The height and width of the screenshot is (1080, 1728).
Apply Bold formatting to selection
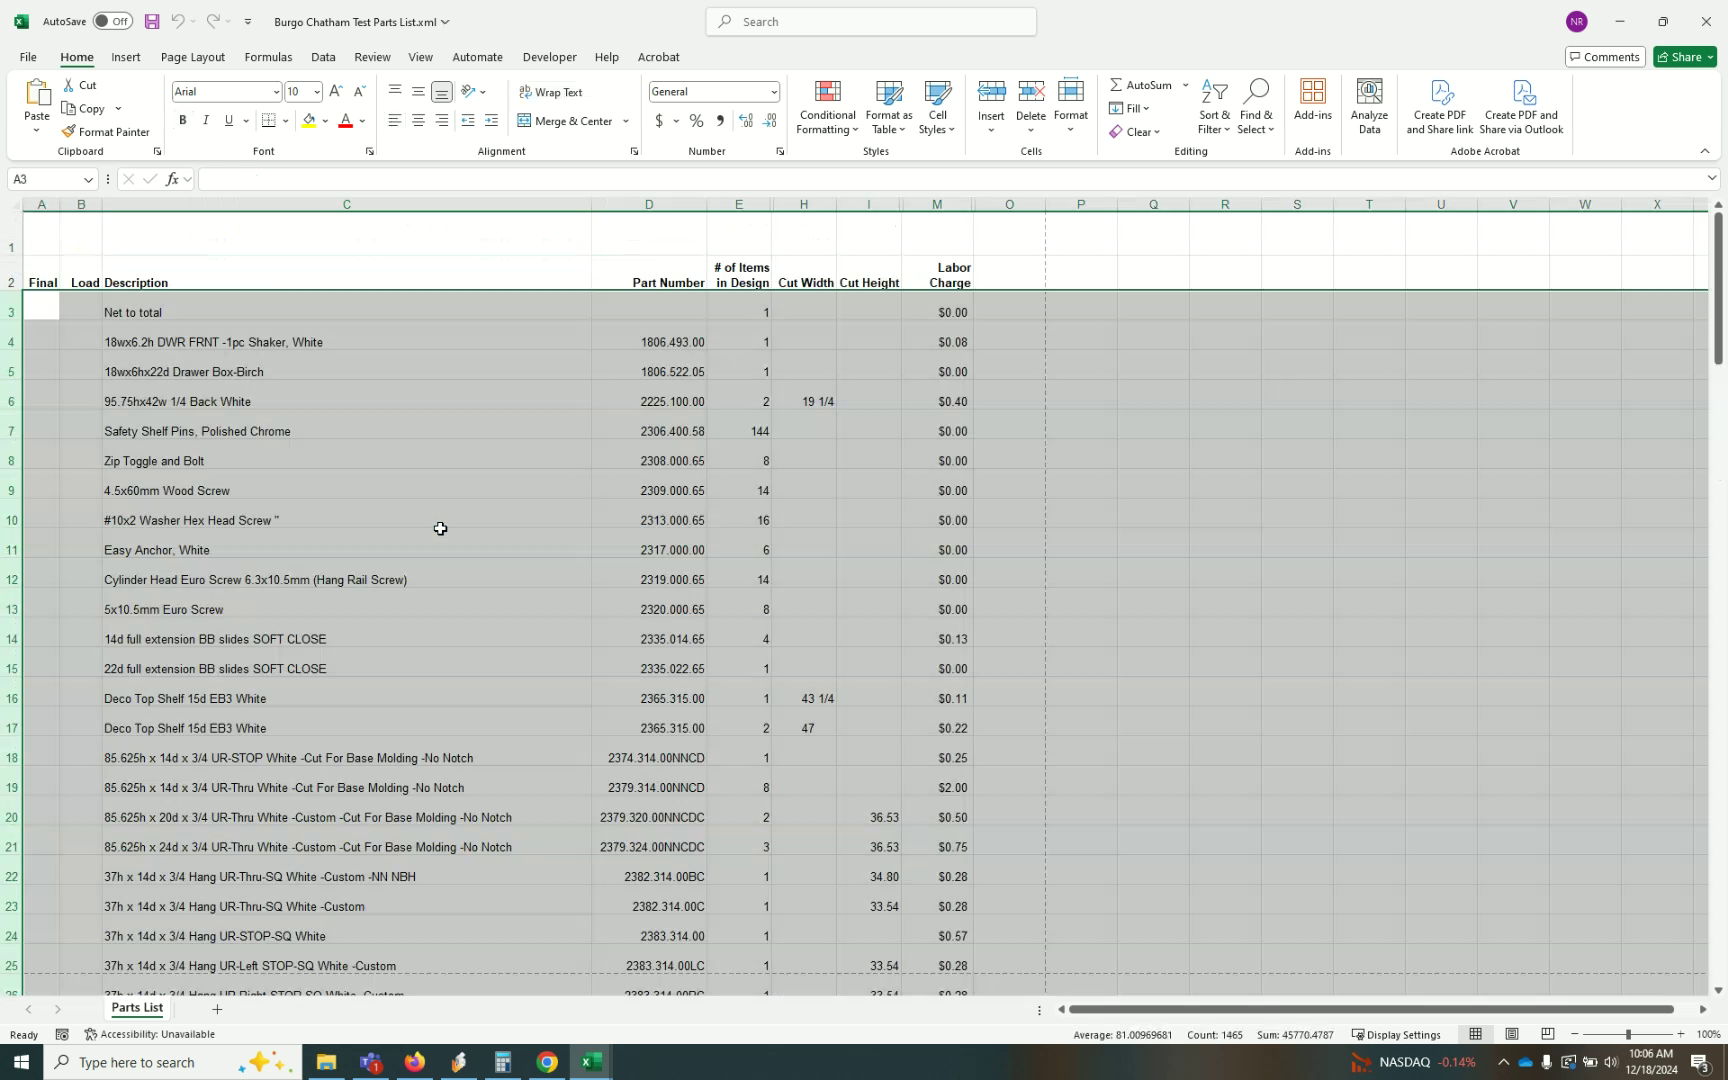tap(182, 121)
